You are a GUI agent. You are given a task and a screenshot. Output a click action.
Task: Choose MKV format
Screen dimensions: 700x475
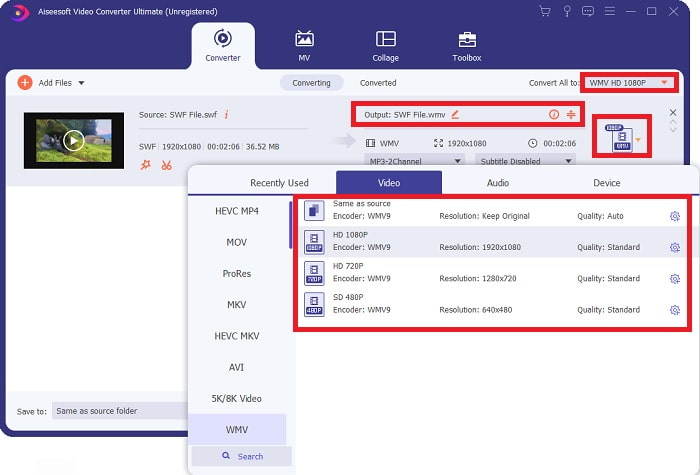tap(237, 305)
